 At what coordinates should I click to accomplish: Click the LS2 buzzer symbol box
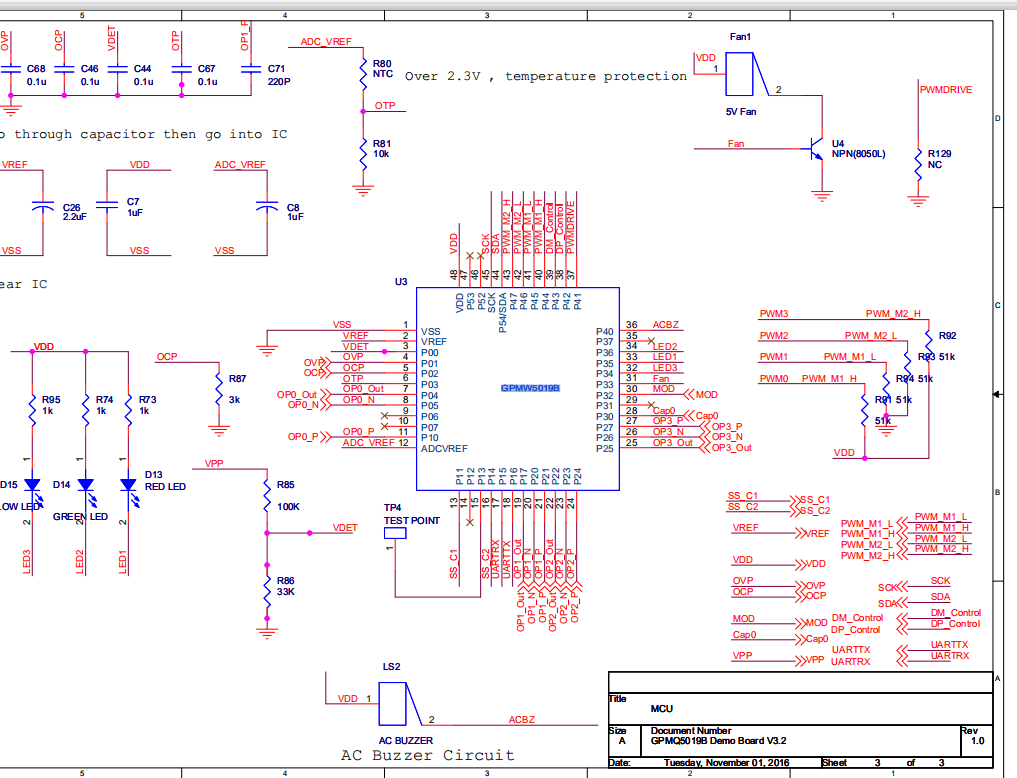coord(392,704)
